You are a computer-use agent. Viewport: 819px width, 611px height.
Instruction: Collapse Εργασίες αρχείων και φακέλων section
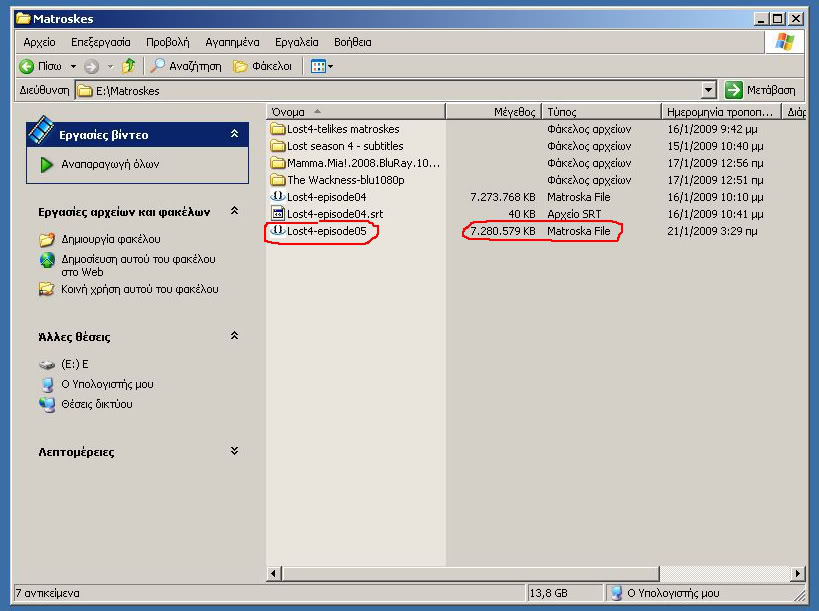[x=235, y=211]
